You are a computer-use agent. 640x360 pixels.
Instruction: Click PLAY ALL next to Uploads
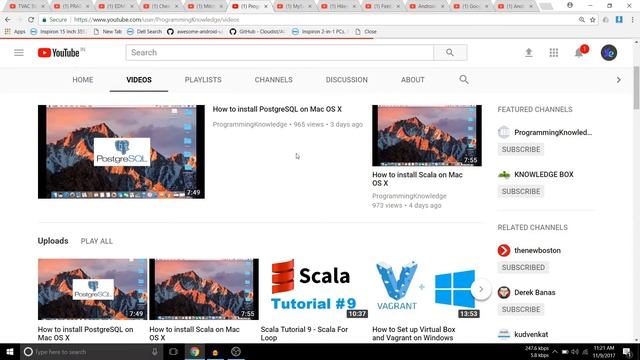tap(97, 241)
